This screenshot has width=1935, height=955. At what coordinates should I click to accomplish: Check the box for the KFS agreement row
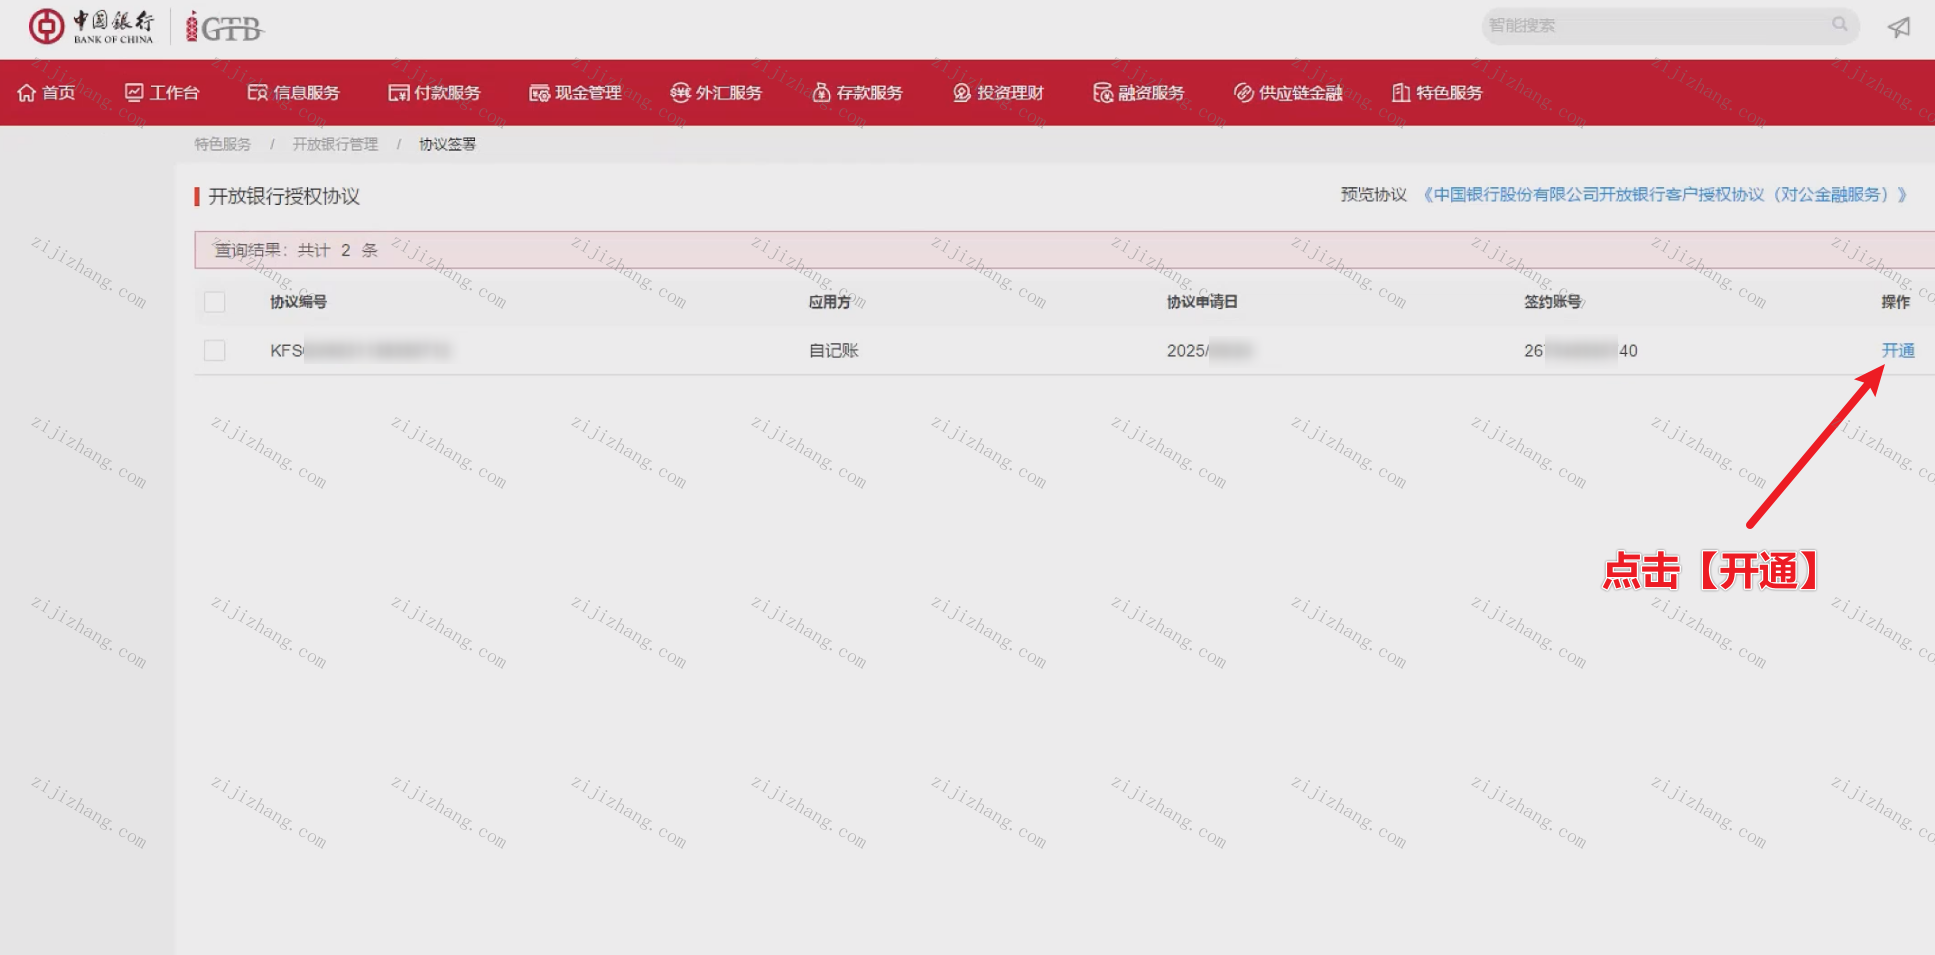click(x=214, y=351)
